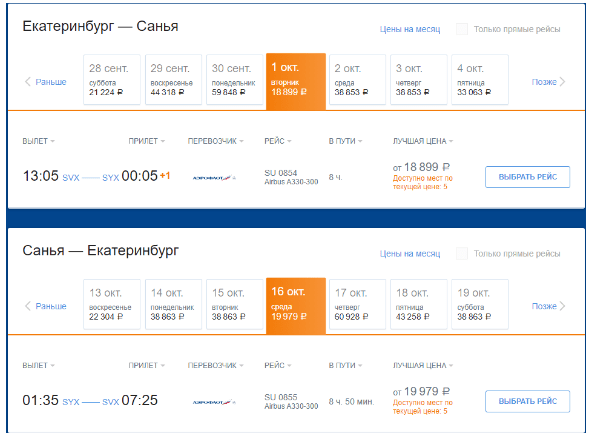Screen dimensions: 597x443
Task: Open Цены на месяц for return route
Action: (x=410, y=254)
